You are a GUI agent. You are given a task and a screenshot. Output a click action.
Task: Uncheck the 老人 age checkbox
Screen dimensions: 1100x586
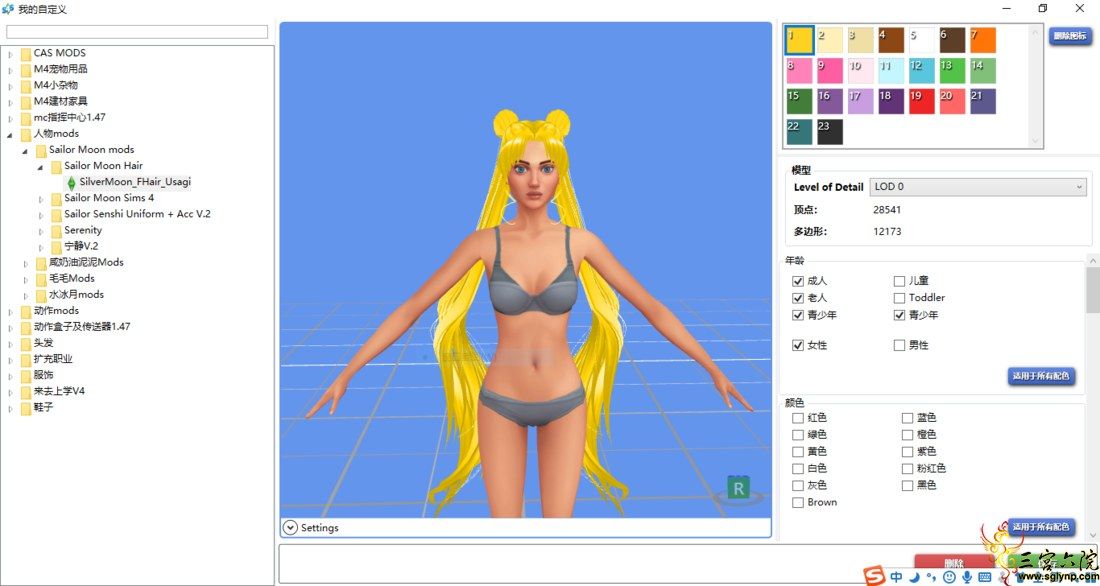point(798,298)
